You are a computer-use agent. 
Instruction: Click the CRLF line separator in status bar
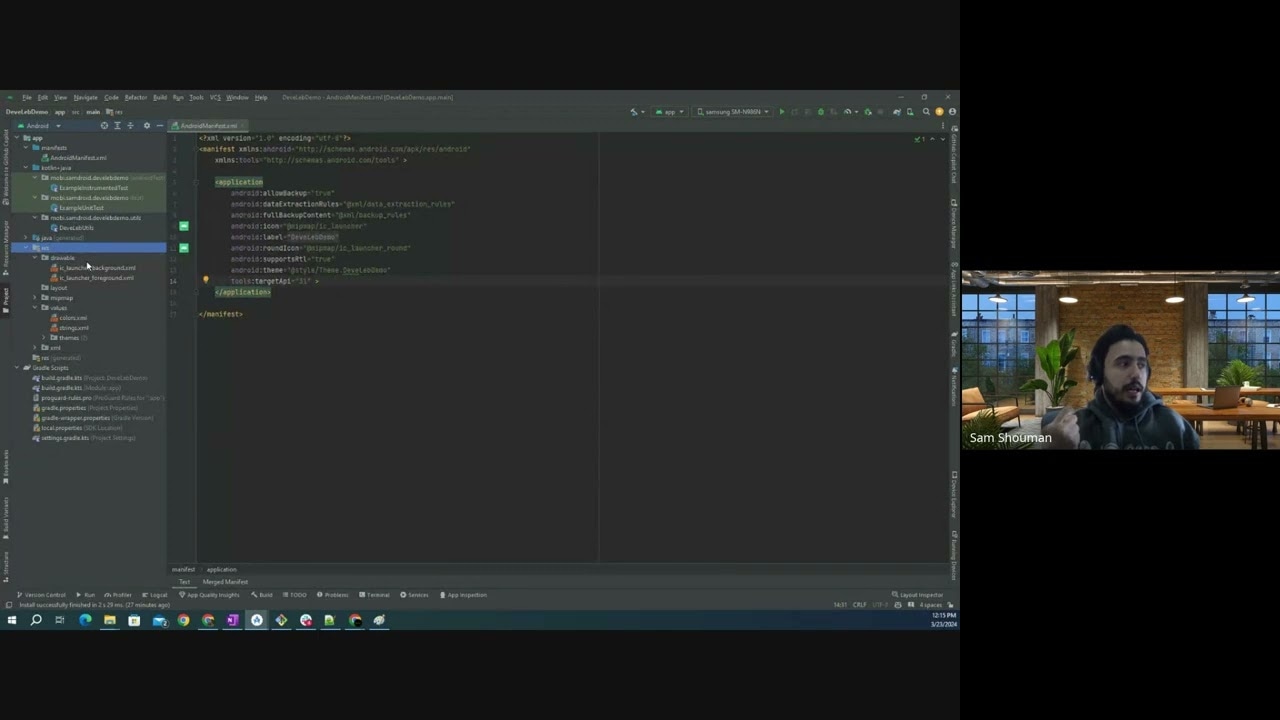coord(859,605)
